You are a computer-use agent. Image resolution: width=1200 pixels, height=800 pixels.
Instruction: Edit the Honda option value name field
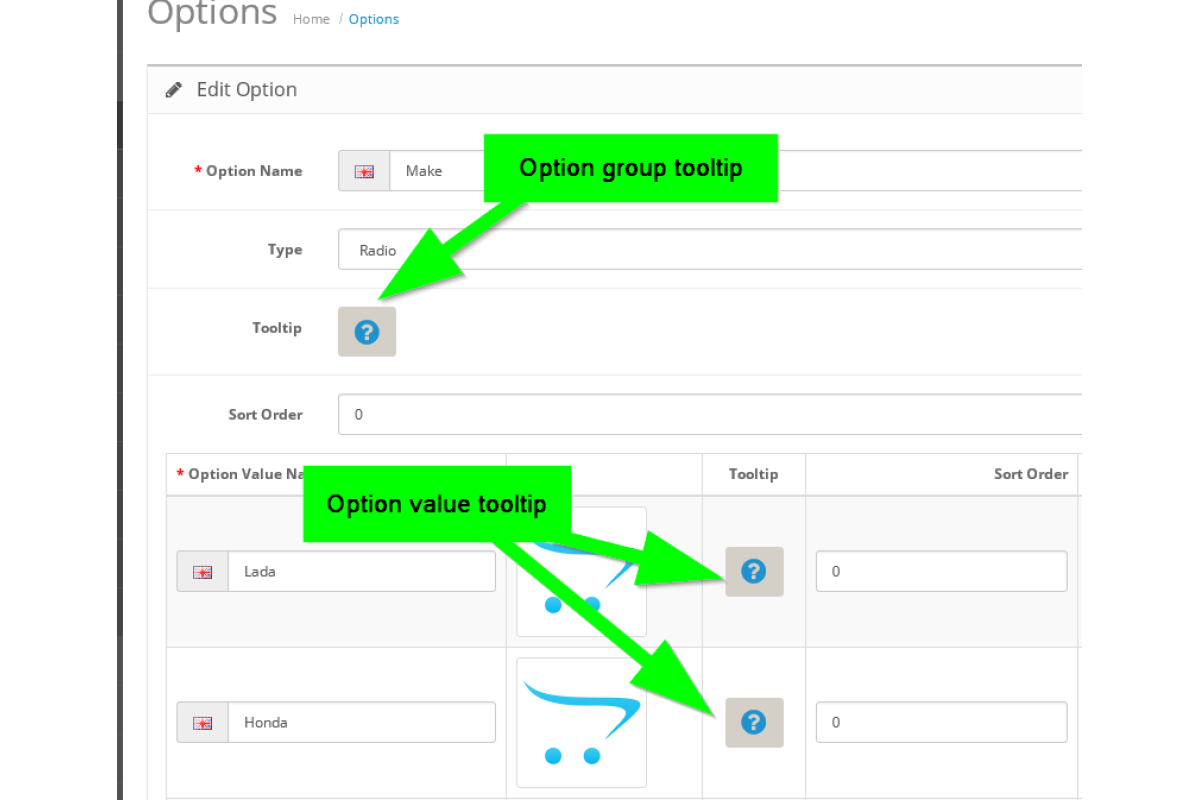tap(361, 722)
